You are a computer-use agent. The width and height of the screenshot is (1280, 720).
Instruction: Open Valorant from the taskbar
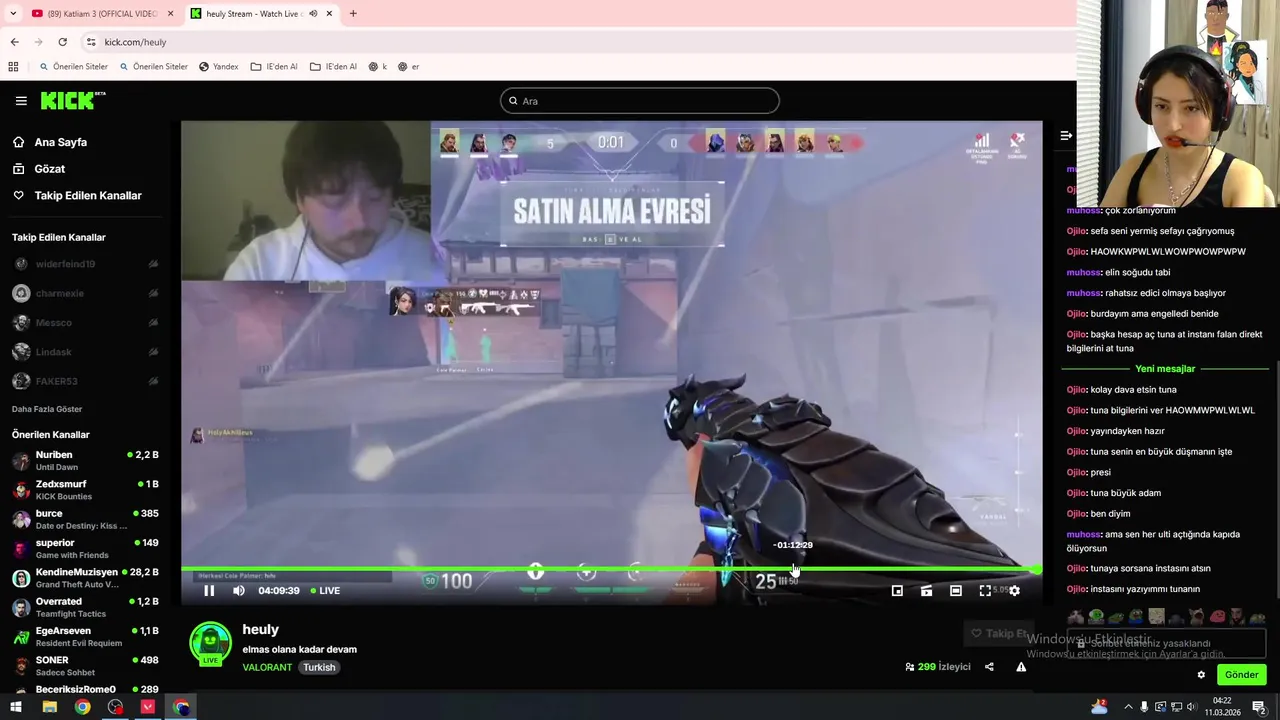click(x=148, y=707)
